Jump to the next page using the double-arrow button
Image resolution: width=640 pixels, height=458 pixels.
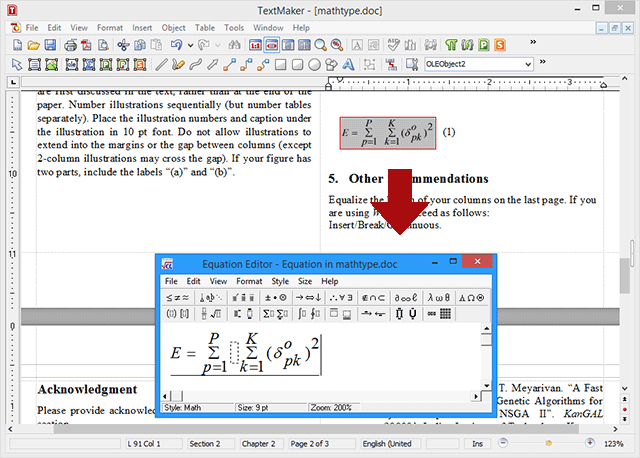(x=624, y=419)
